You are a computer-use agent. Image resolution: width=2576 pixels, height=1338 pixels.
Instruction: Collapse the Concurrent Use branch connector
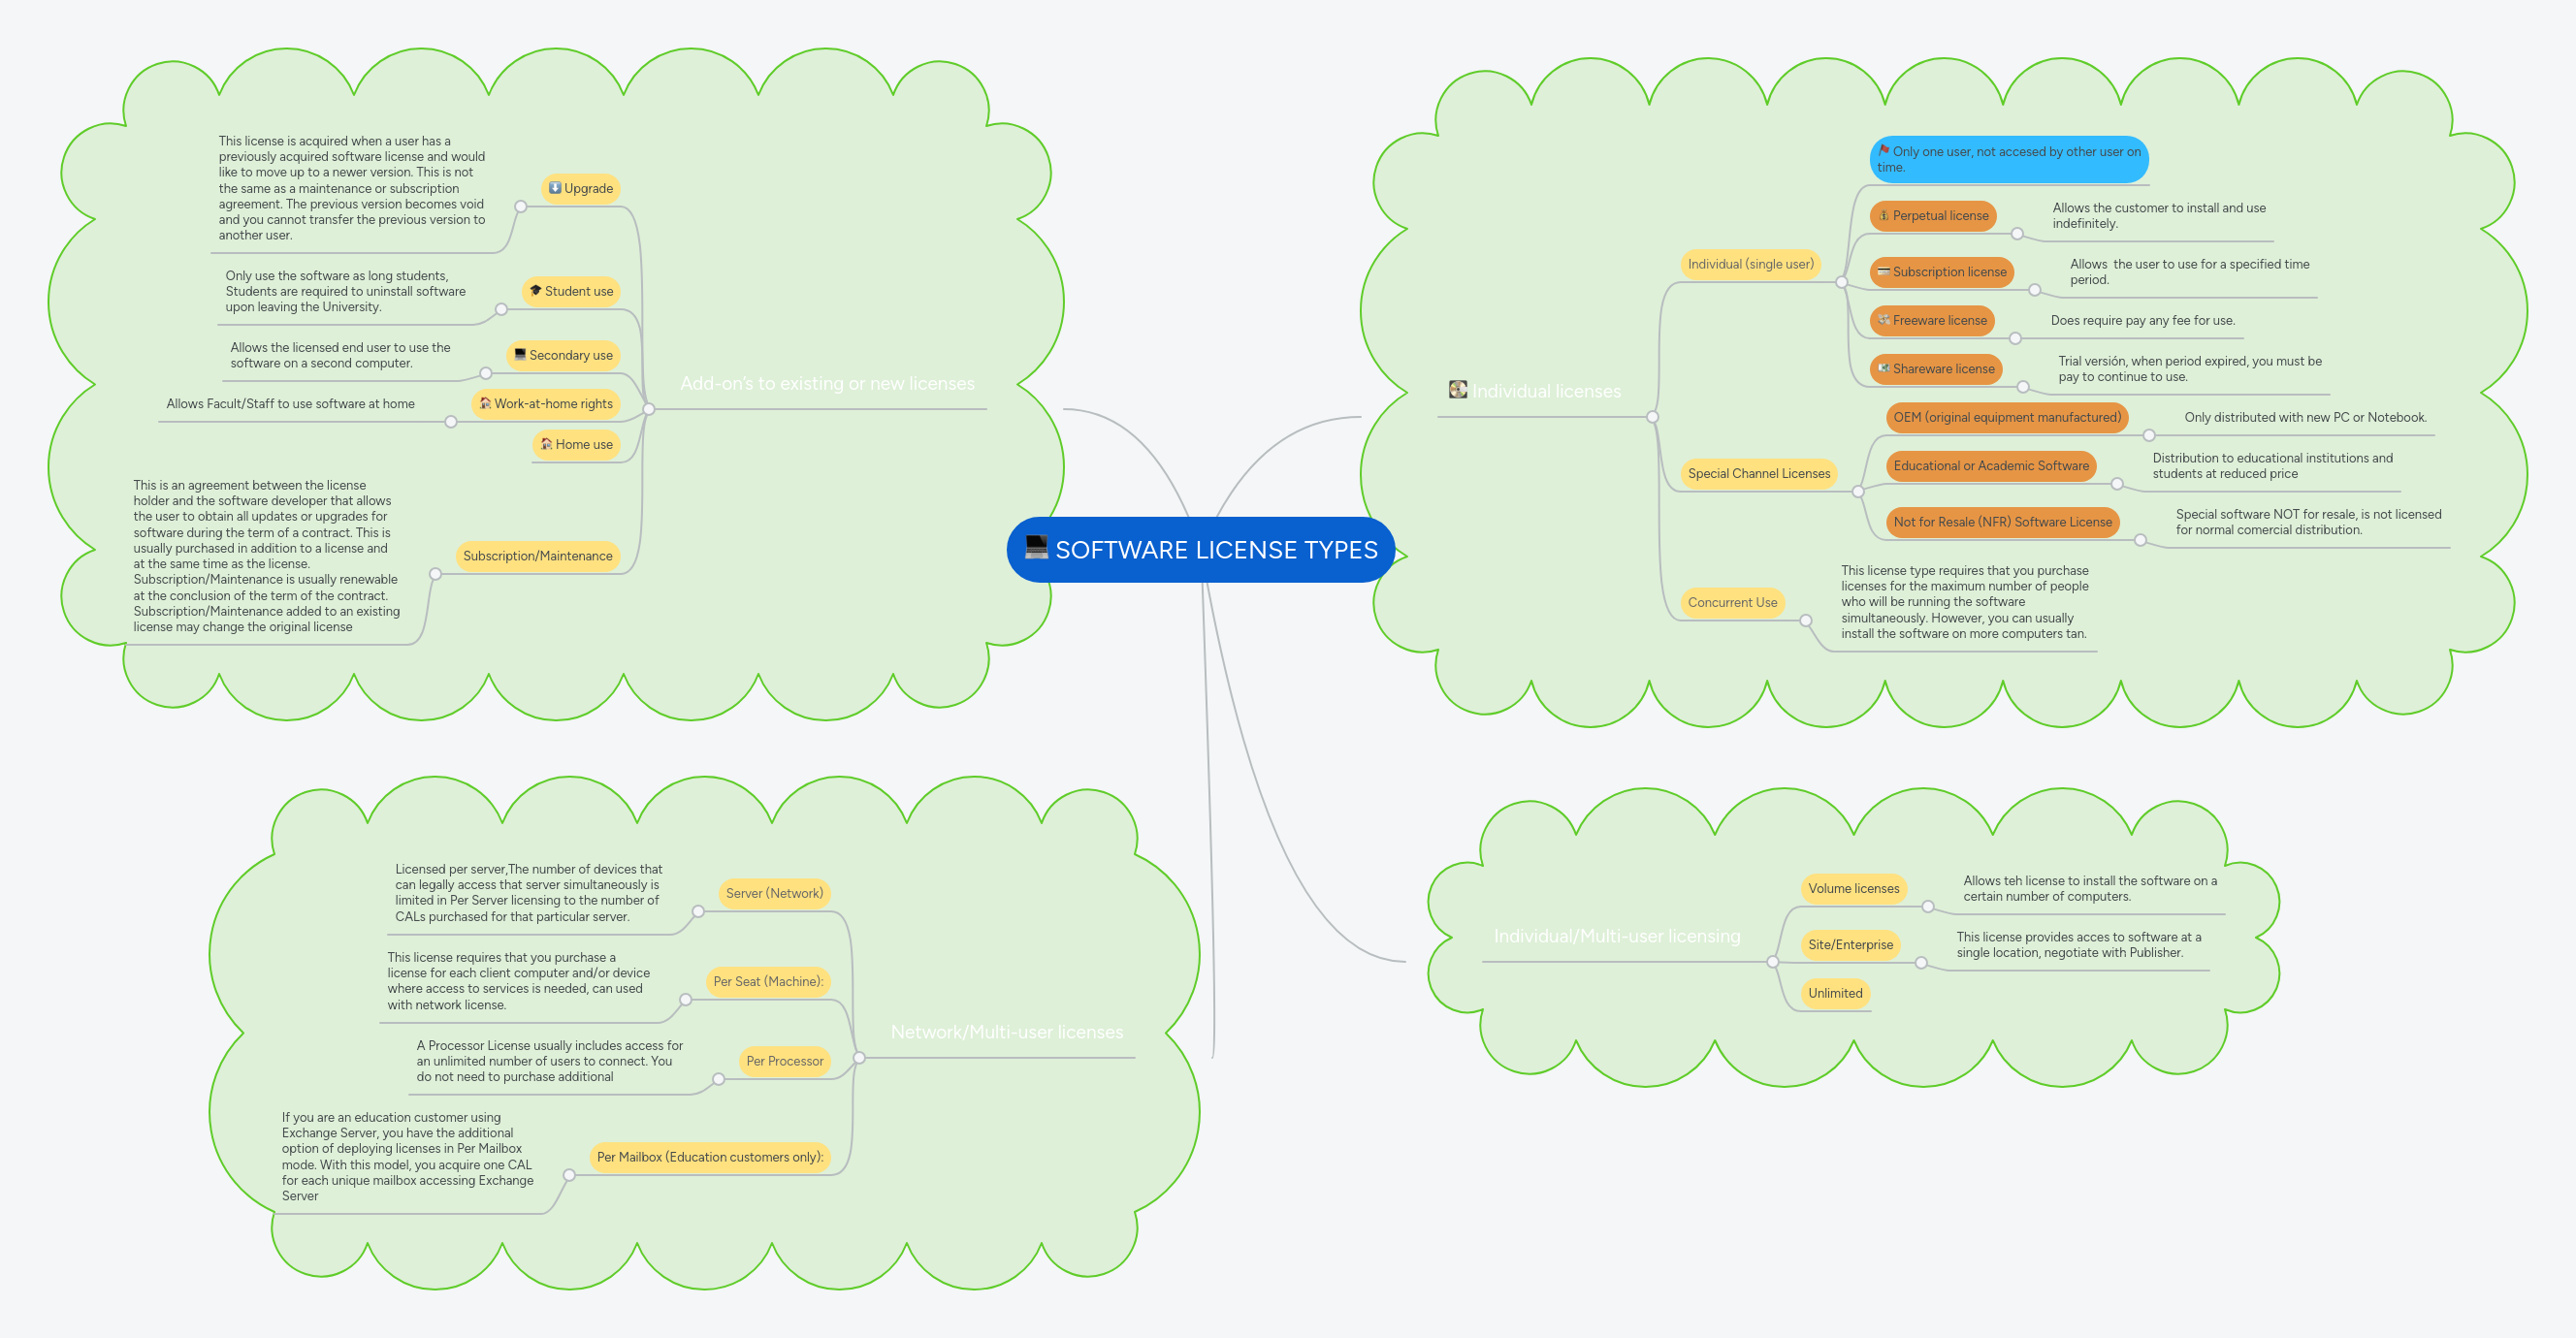pyautogui.click(x=1805, y=620)
